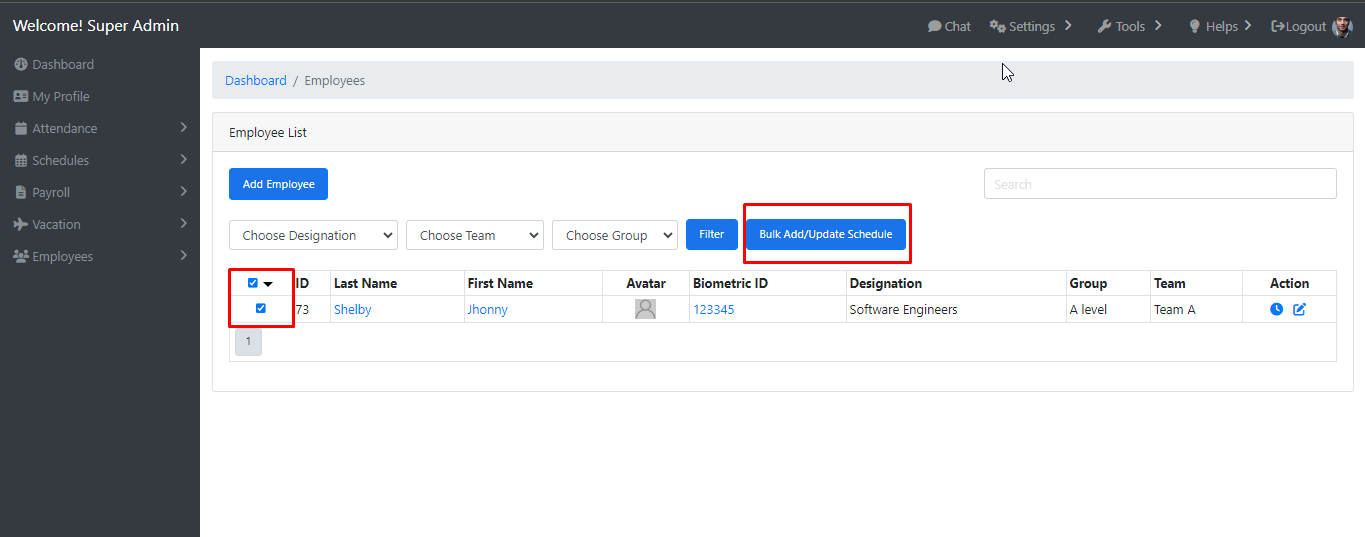Screen dimensions: 1365x537
Task: Expand the Schedules chevron in the sidebar
Action: [184, 160]
